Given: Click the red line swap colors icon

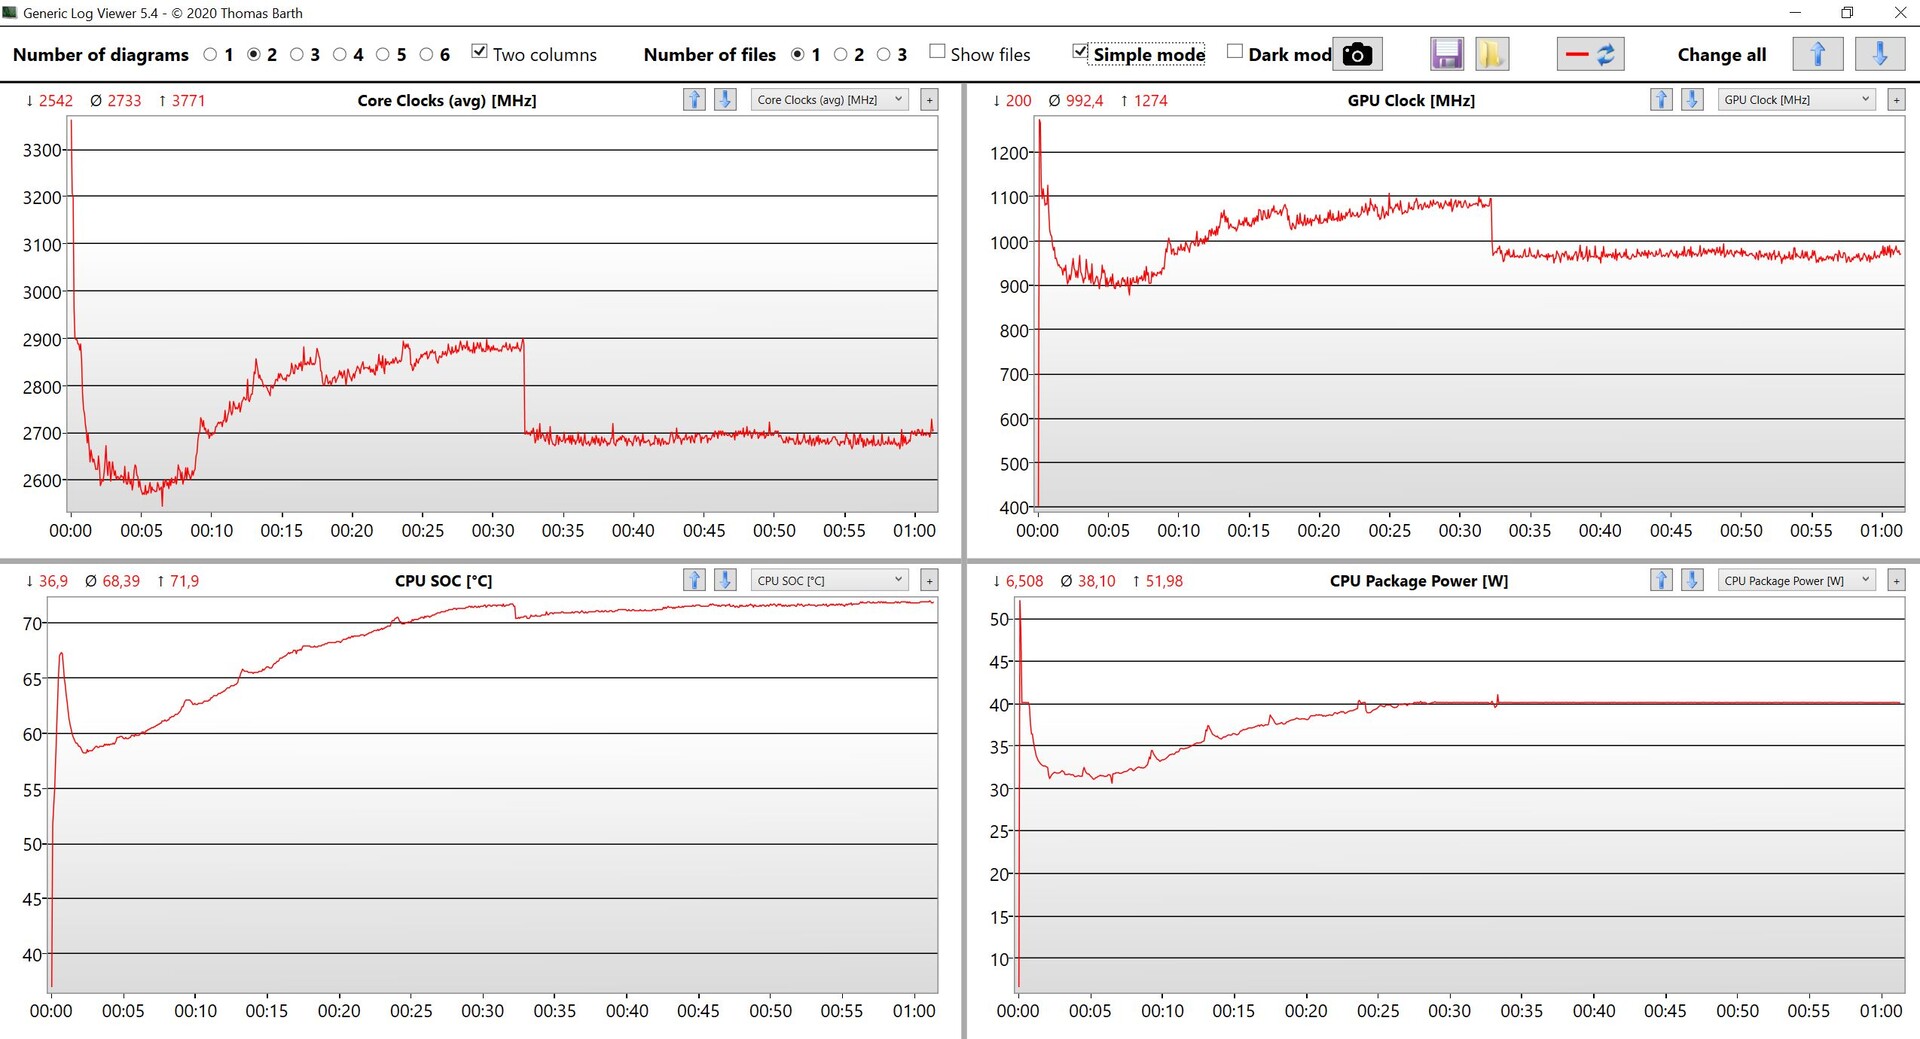Looking at the screenshot, I should [1590, 54].
